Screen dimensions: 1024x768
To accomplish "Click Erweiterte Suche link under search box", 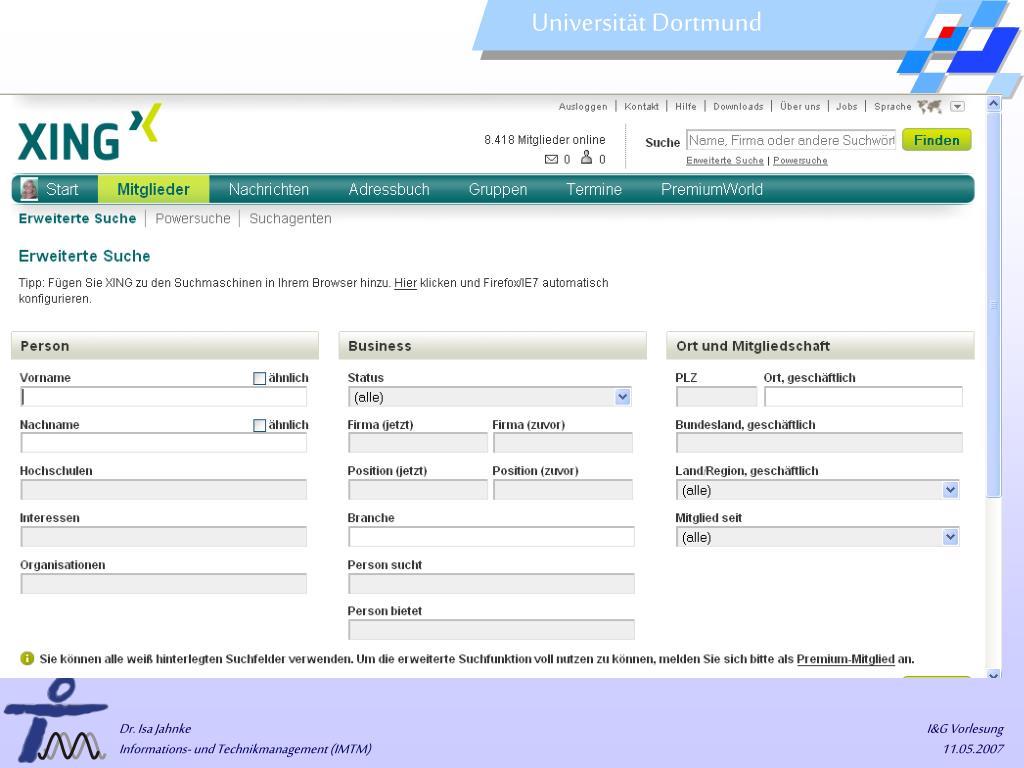I will click(x=724, y=161).
